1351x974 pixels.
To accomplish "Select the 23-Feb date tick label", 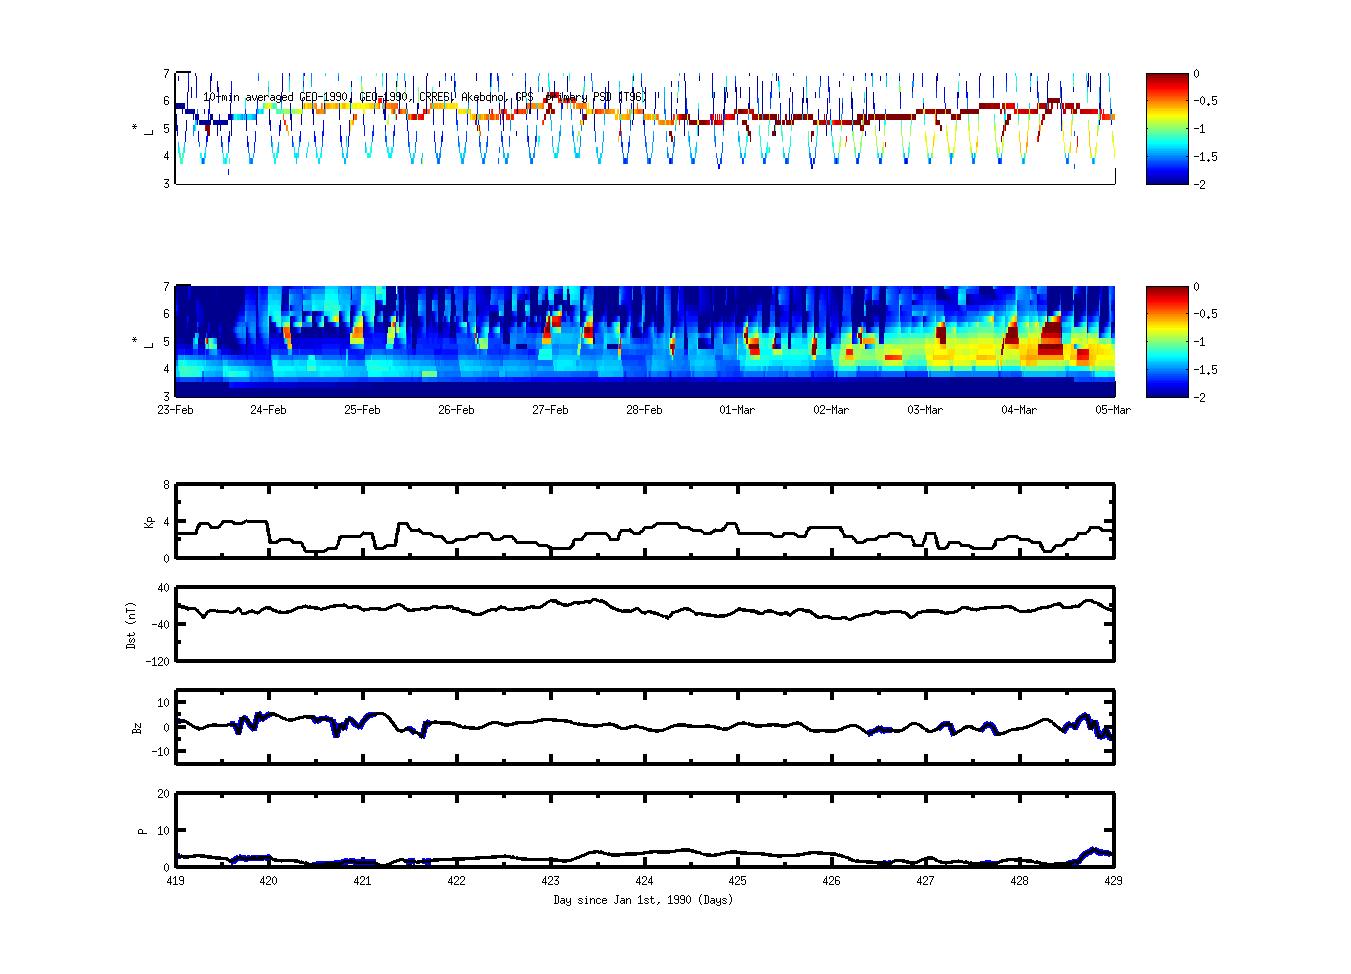I will (x=175, y=410).
